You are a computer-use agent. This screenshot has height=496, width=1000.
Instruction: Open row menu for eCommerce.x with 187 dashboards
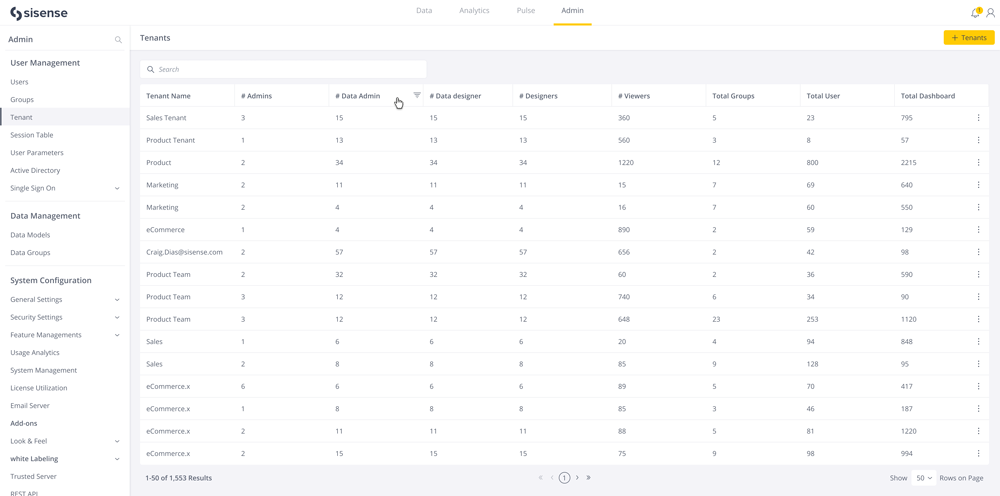978,409
